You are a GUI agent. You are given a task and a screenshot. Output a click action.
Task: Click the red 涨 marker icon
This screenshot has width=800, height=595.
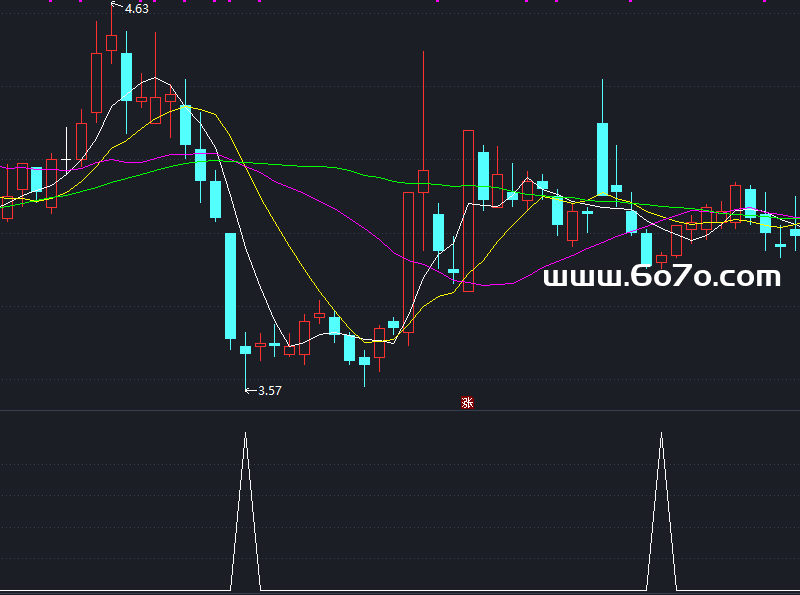click(466, 403)
